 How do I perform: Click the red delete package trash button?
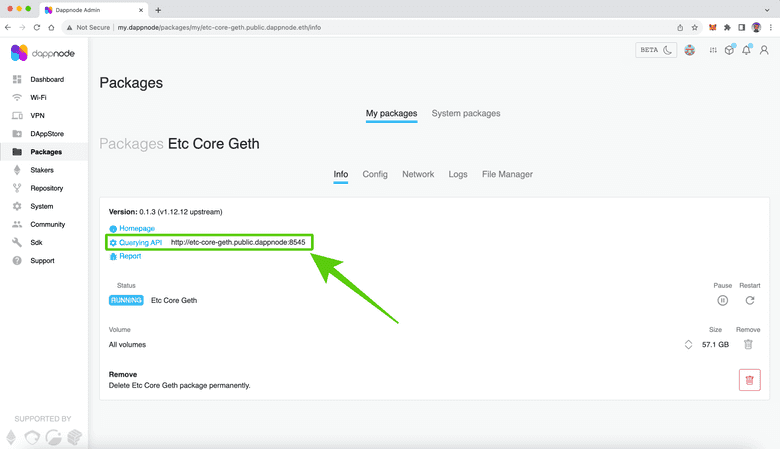[x=749, y=379]
